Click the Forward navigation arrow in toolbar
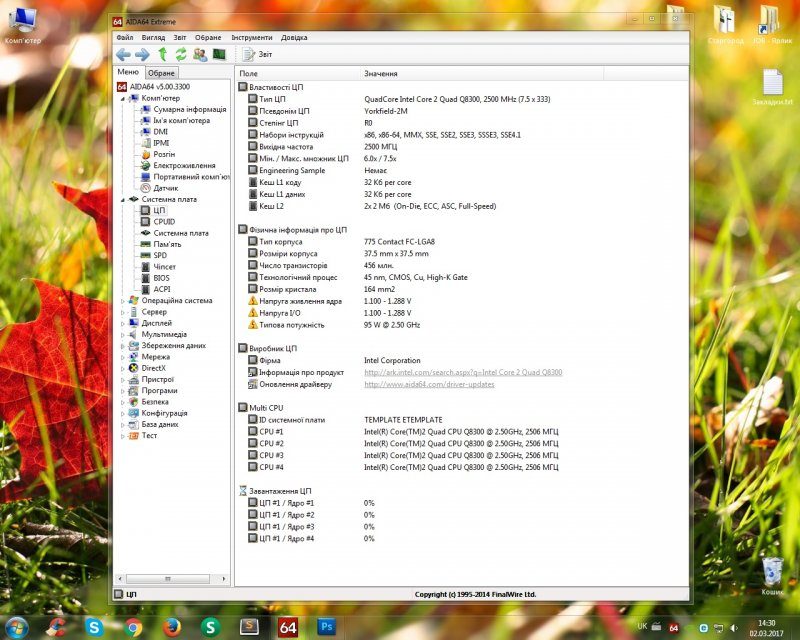This screenshot has width=800, height=640. [x=141, y=54]
